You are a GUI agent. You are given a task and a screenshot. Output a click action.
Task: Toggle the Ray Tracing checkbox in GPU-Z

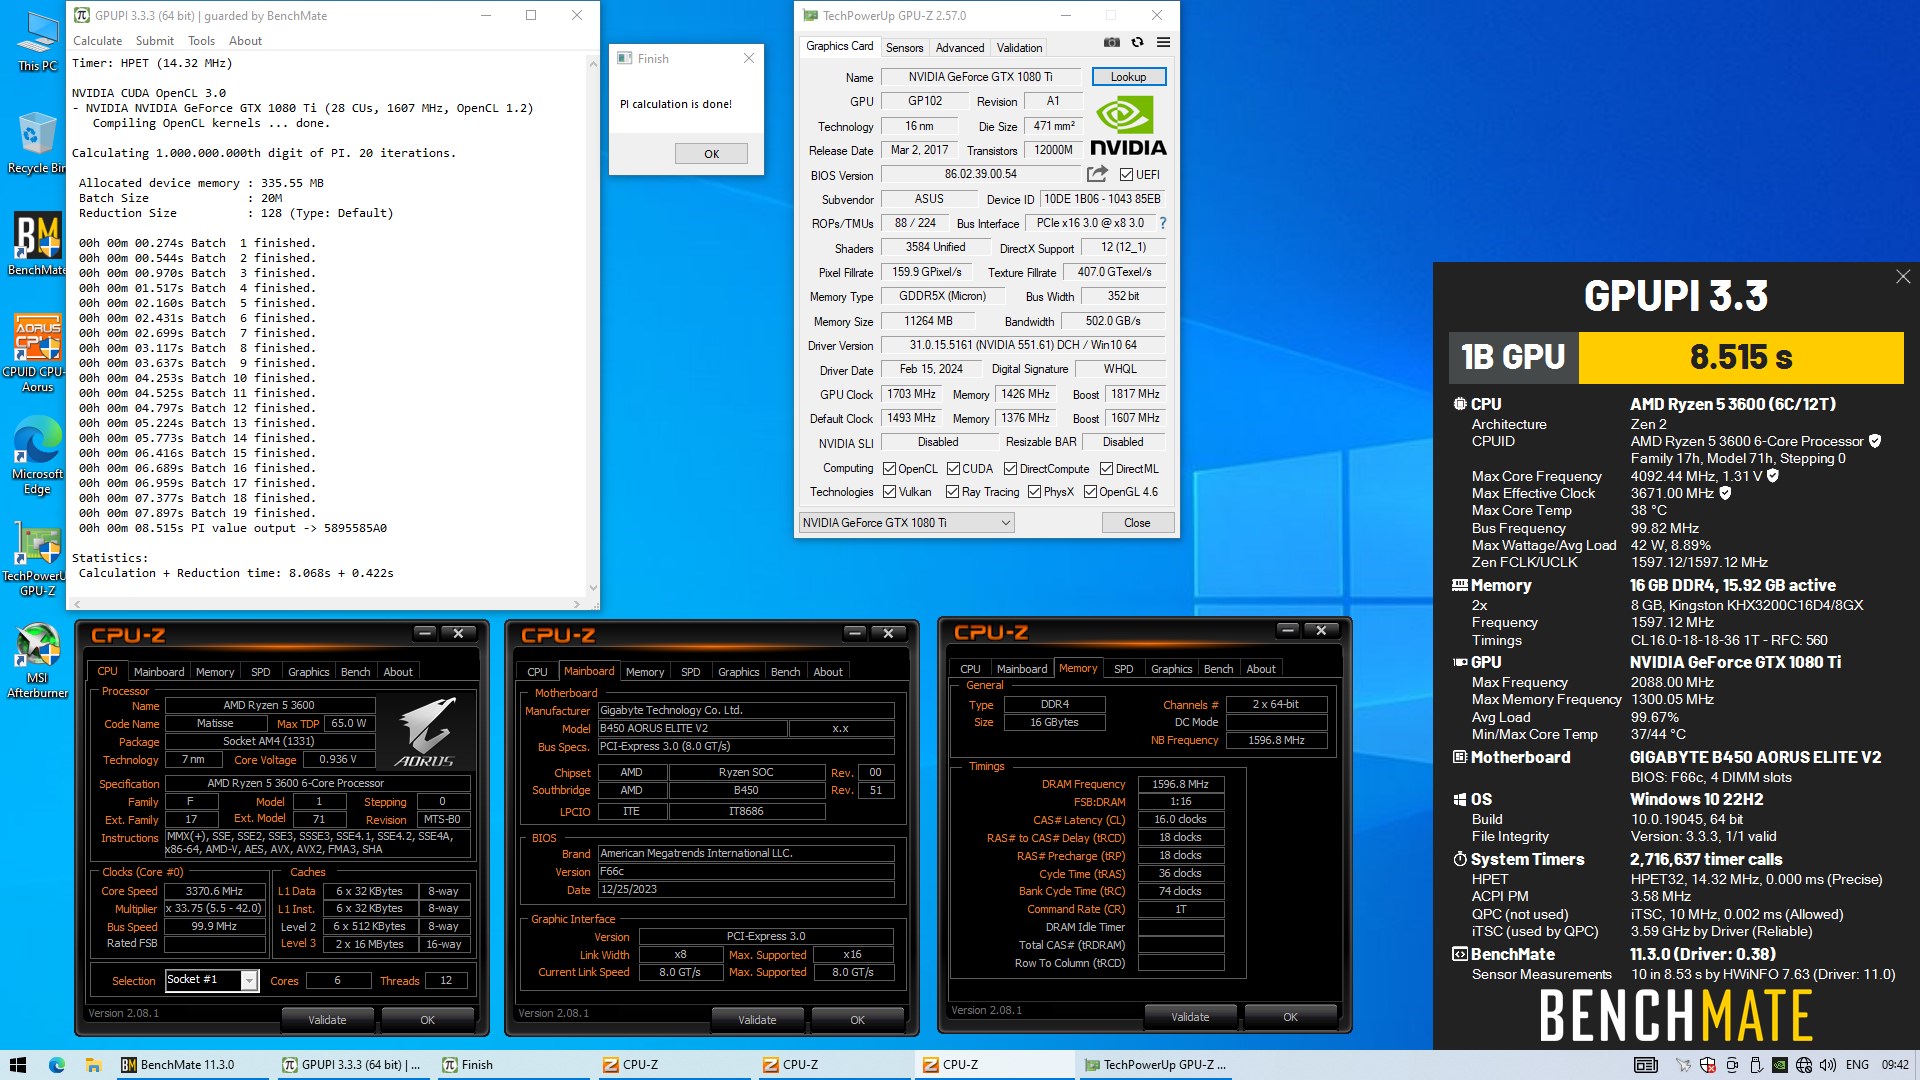[952, 492]
